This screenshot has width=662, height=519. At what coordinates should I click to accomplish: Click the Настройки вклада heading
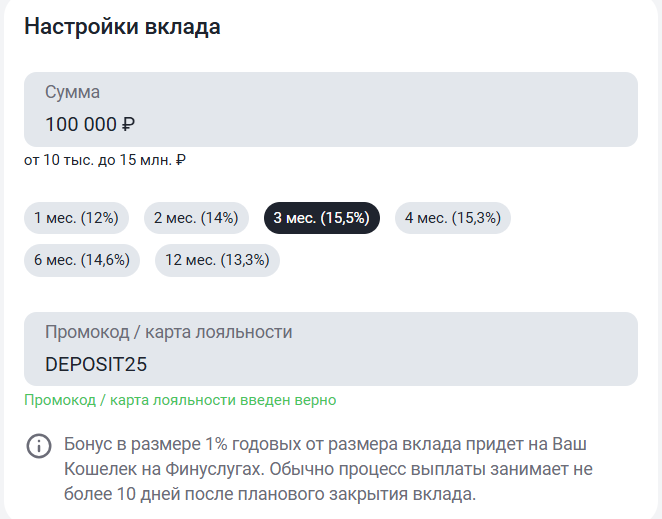click(122, 27)
